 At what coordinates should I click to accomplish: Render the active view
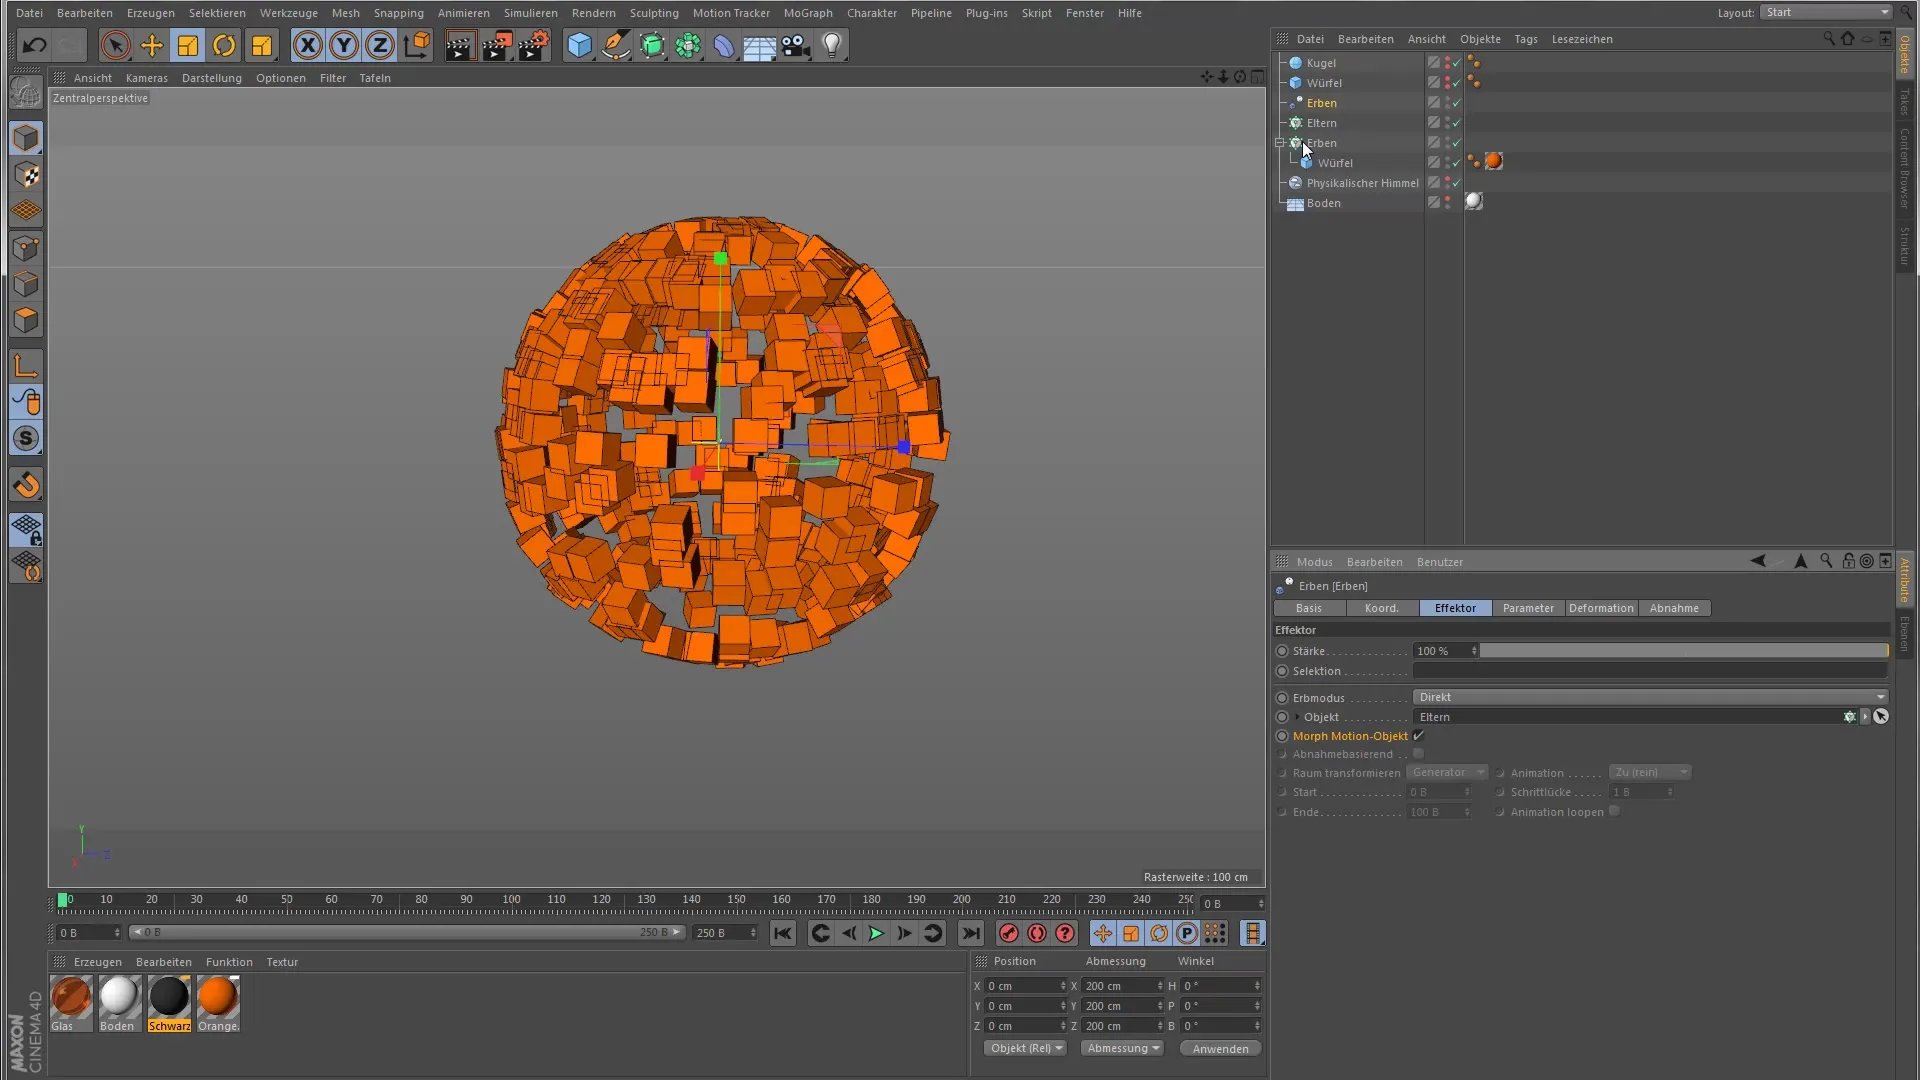click(460, 45)
